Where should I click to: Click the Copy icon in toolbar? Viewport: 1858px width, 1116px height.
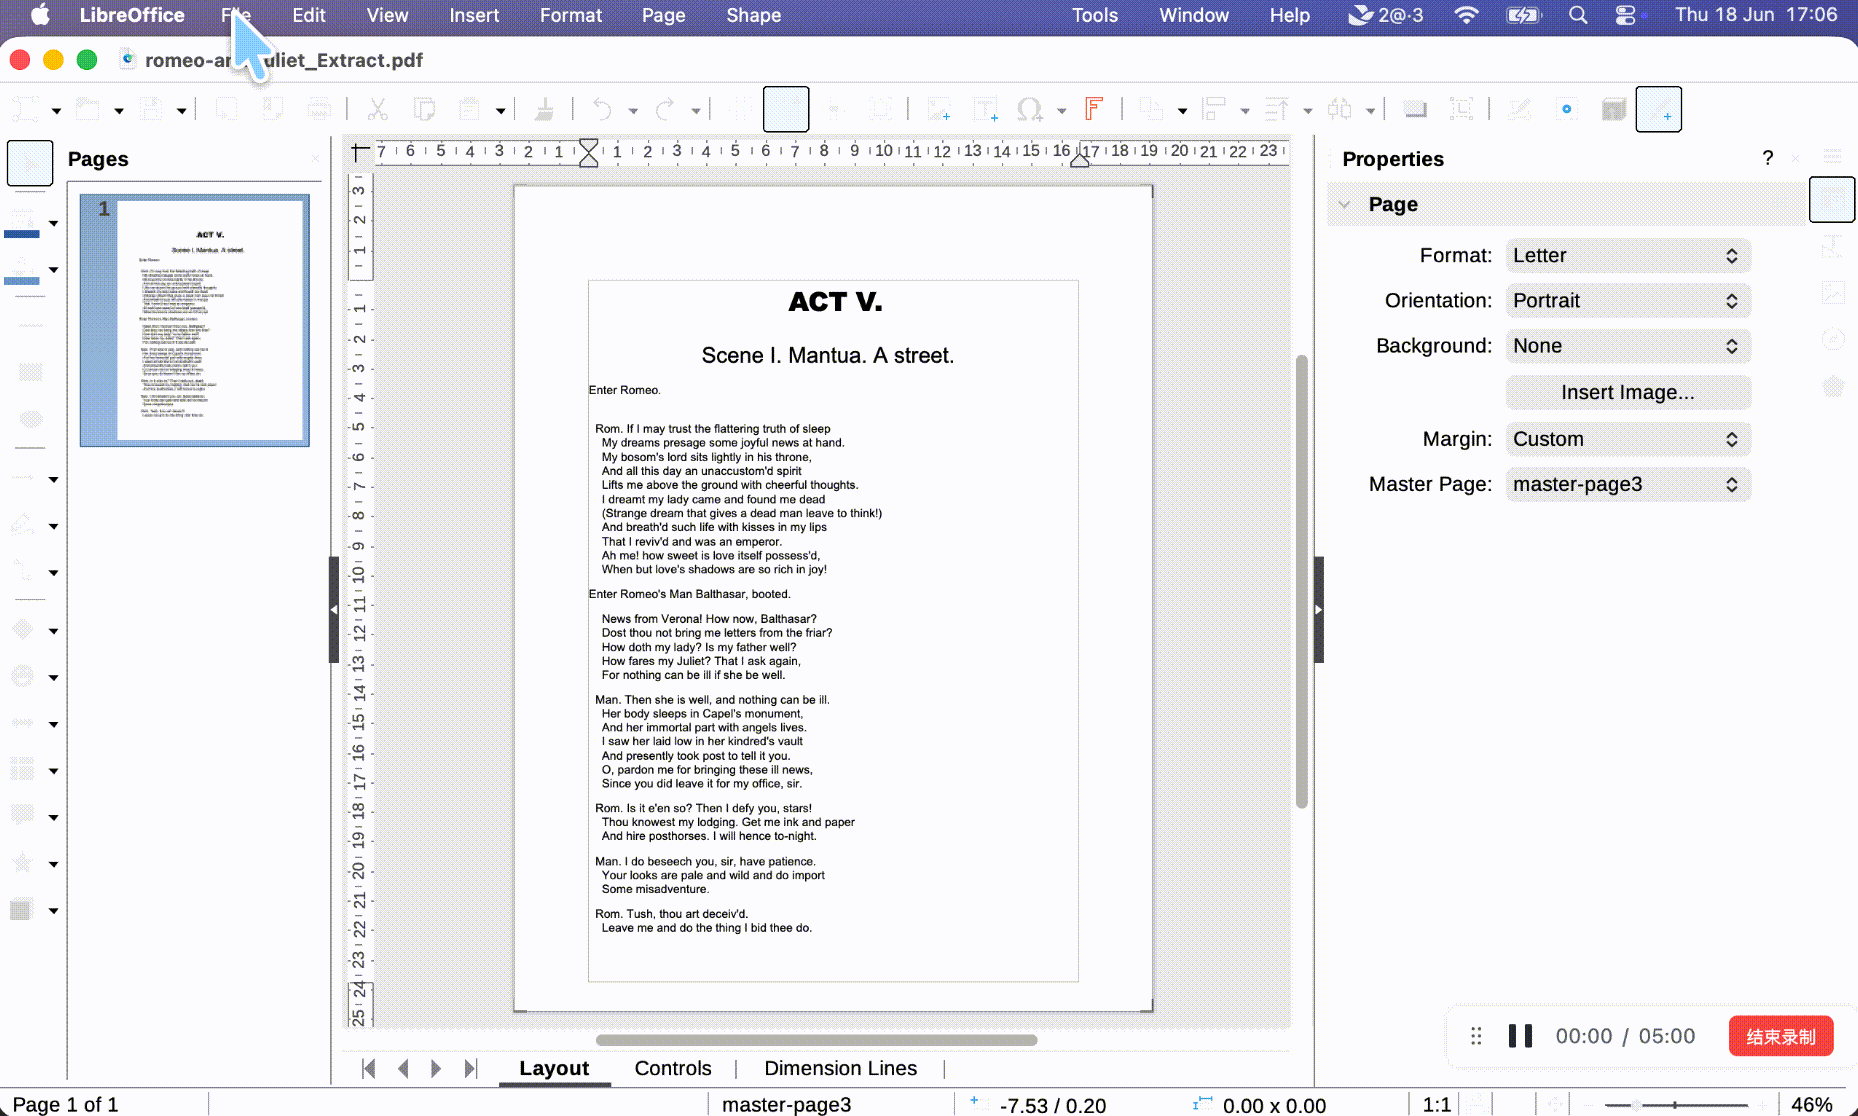[424, 109]
